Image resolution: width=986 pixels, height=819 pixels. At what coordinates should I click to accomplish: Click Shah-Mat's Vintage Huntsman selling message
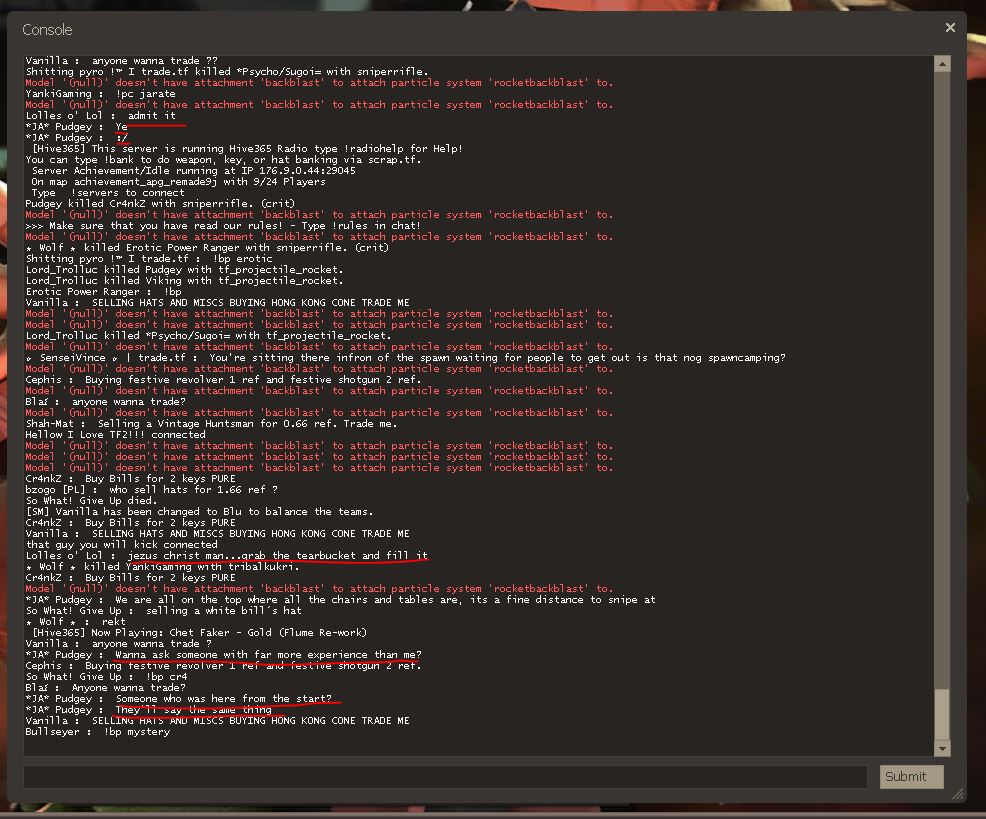tap(211, 424)
